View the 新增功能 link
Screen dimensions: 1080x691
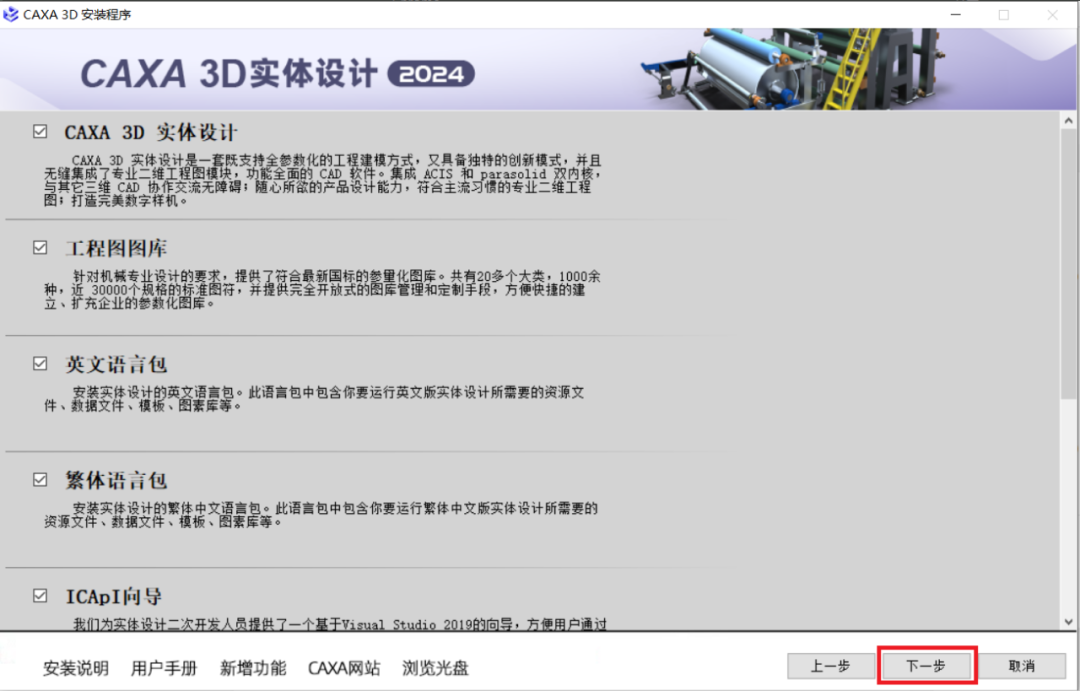pos(253,668)
